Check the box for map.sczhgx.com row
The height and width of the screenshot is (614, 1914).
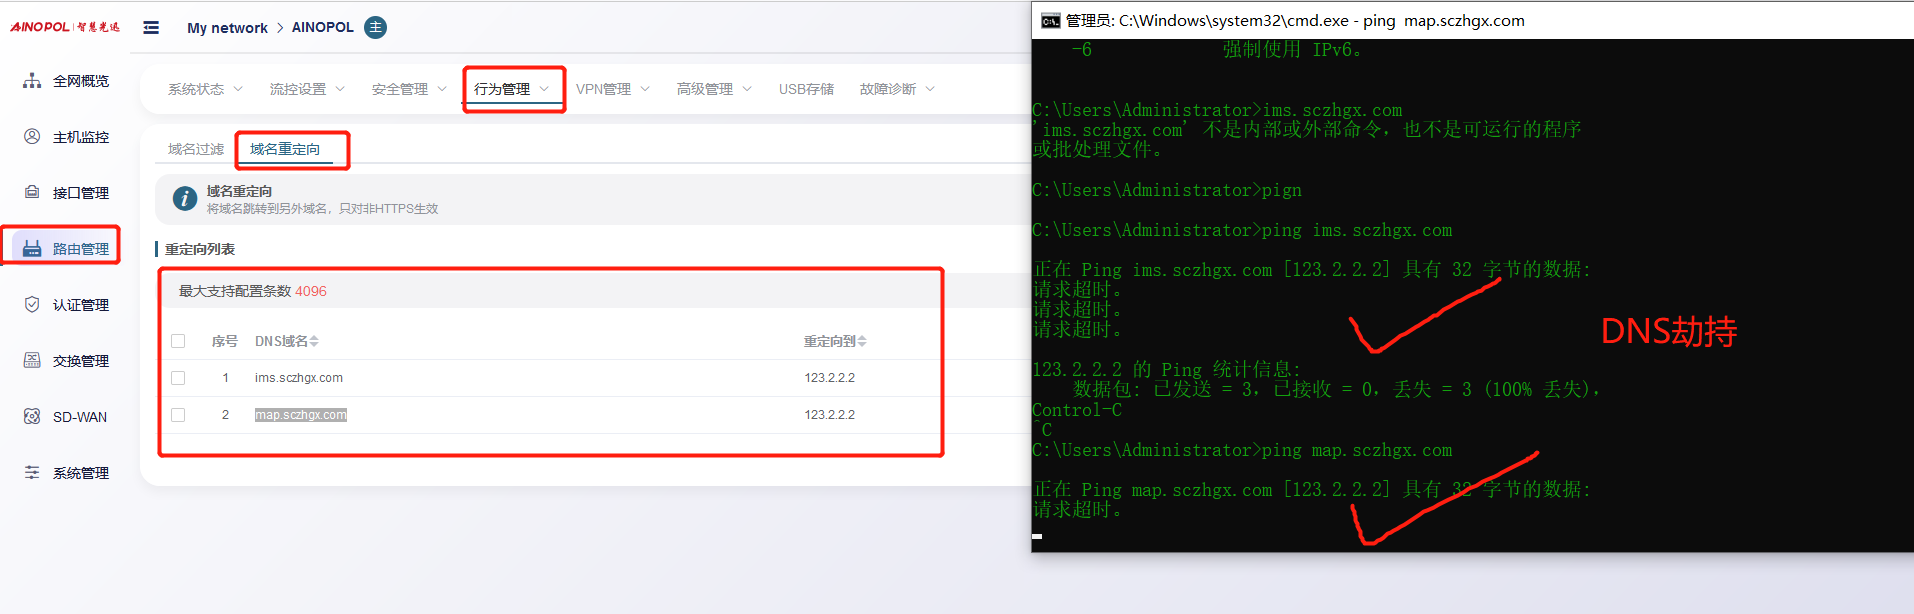point(178,415)
